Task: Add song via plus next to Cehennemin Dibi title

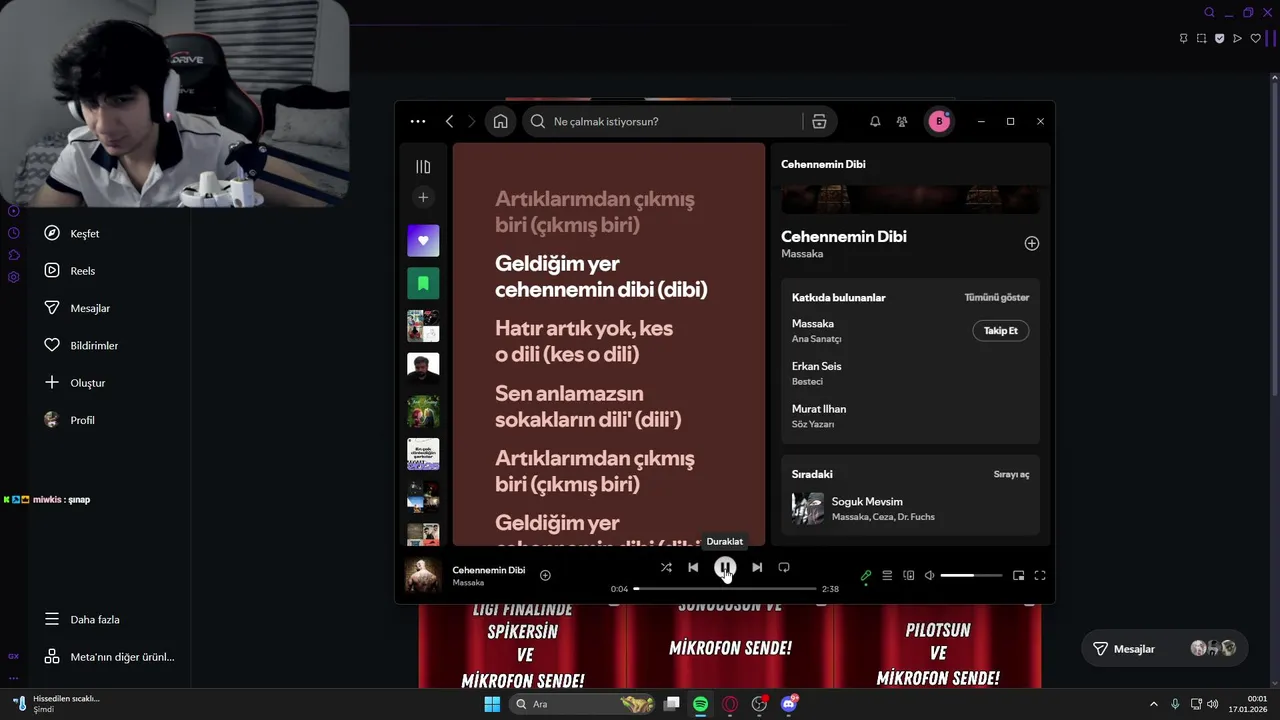Action: (x=1032, y=243)
